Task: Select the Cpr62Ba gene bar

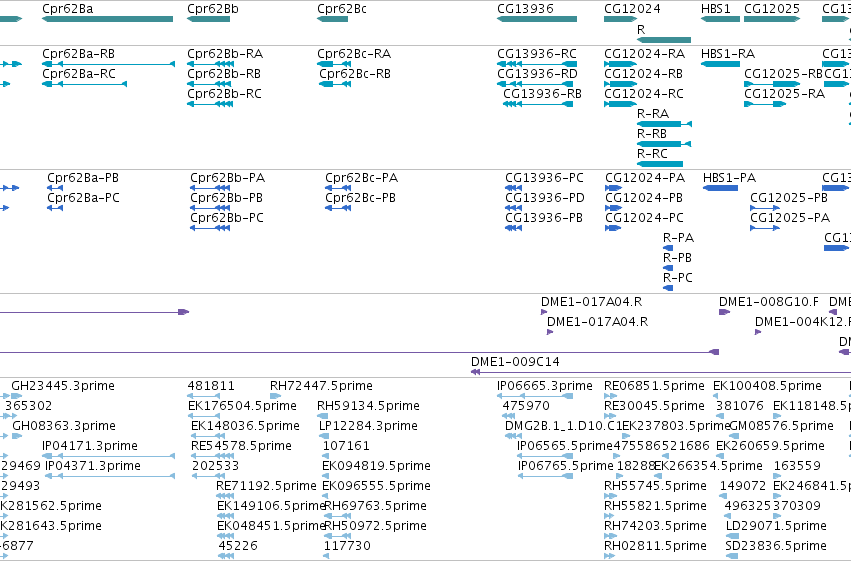Action: point(107,19)
